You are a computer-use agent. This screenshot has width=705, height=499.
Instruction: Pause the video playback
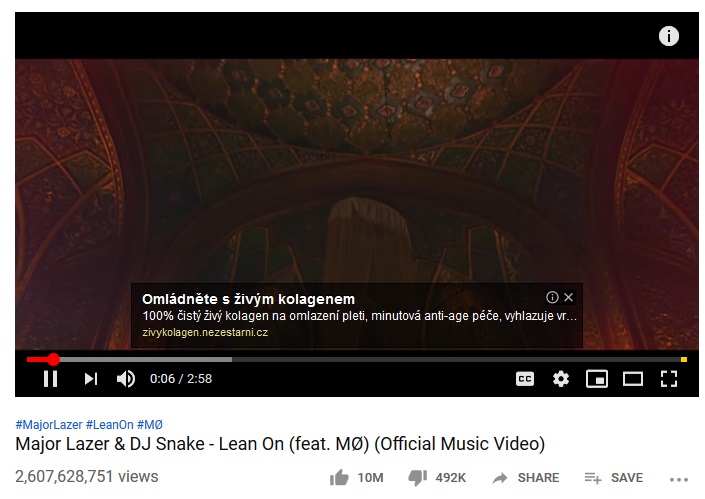click(x=50, y=379)
